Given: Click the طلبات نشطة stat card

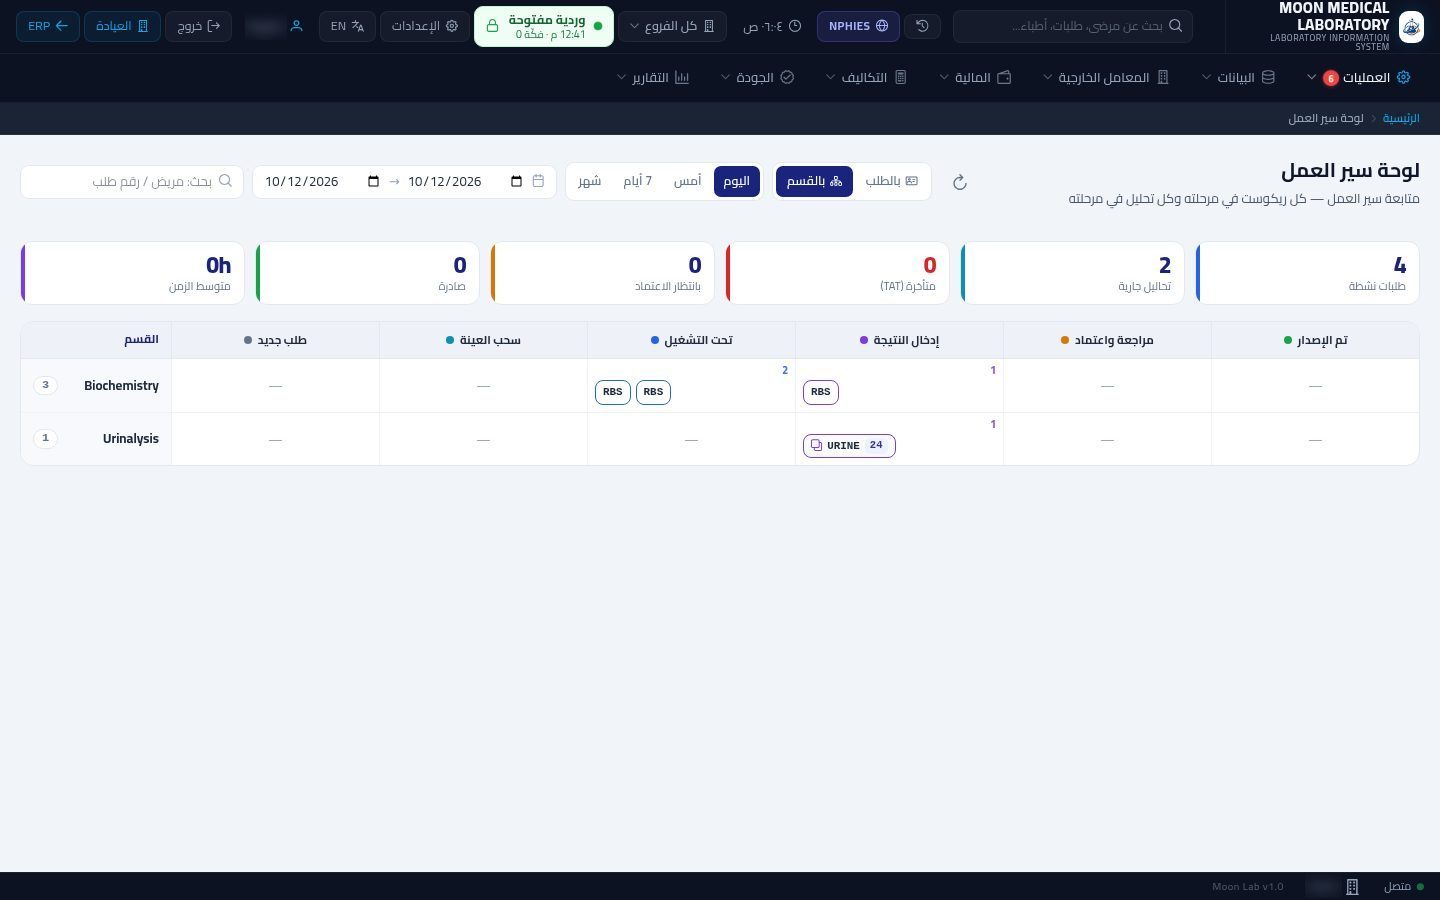Looking at the screenshot, I should coord(1308,272).
